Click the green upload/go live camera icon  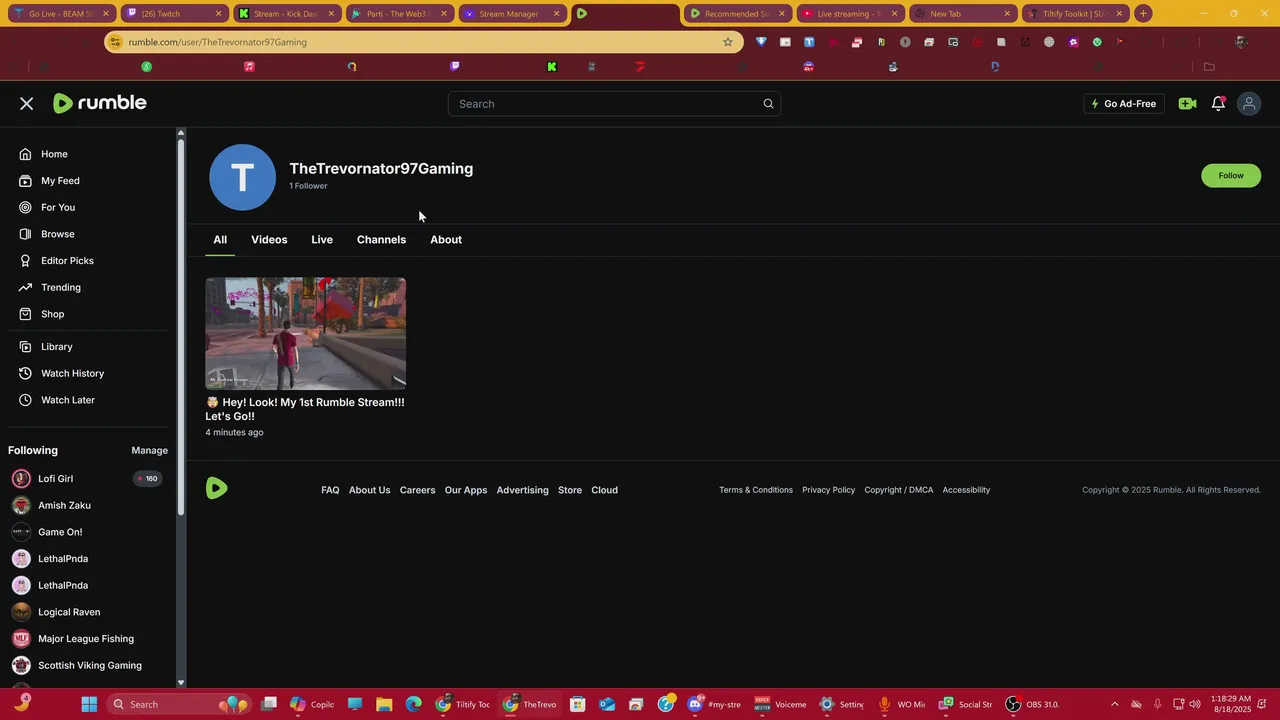point(1187,104)
